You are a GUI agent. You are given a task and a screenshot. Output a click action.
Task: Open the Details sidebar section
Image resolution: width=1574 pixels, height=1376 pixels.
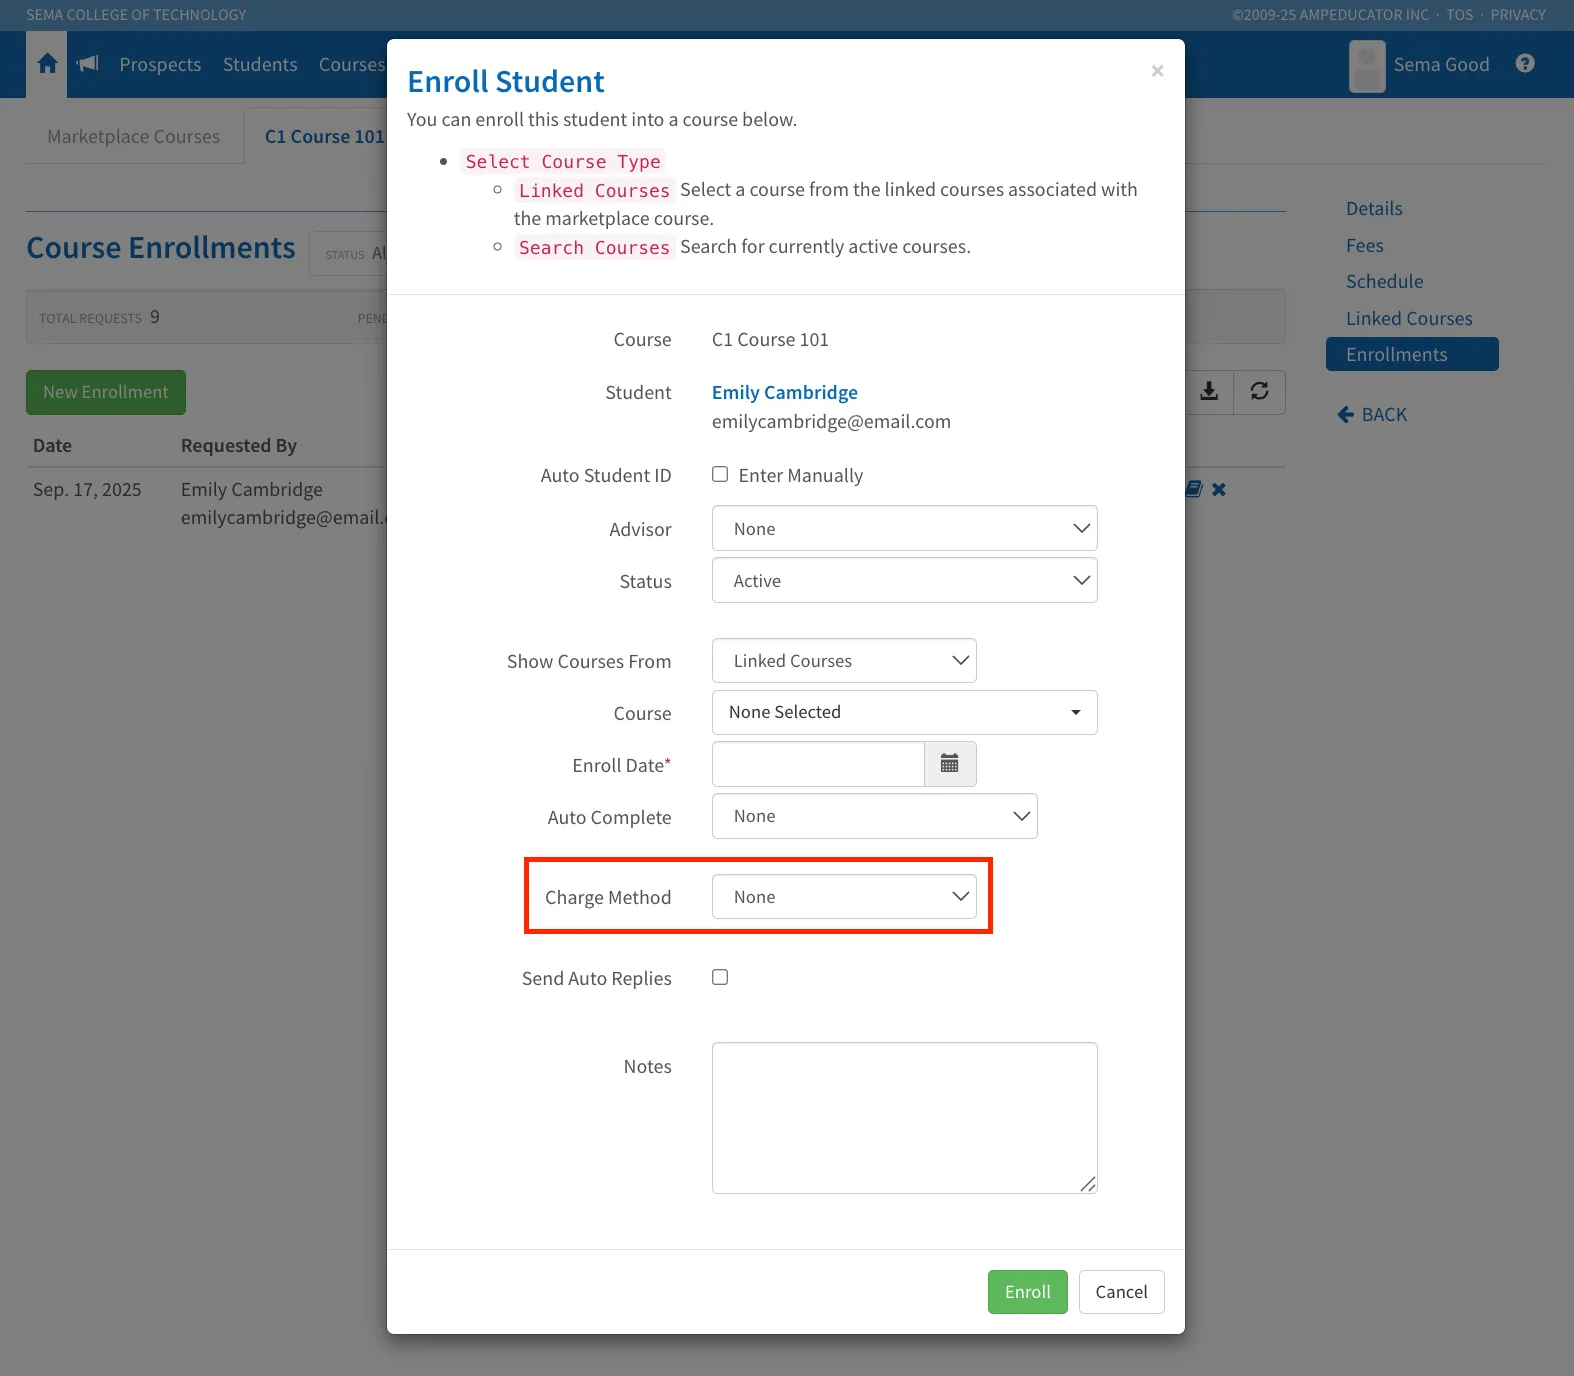pyautogui.click(x=1374, y=208)
